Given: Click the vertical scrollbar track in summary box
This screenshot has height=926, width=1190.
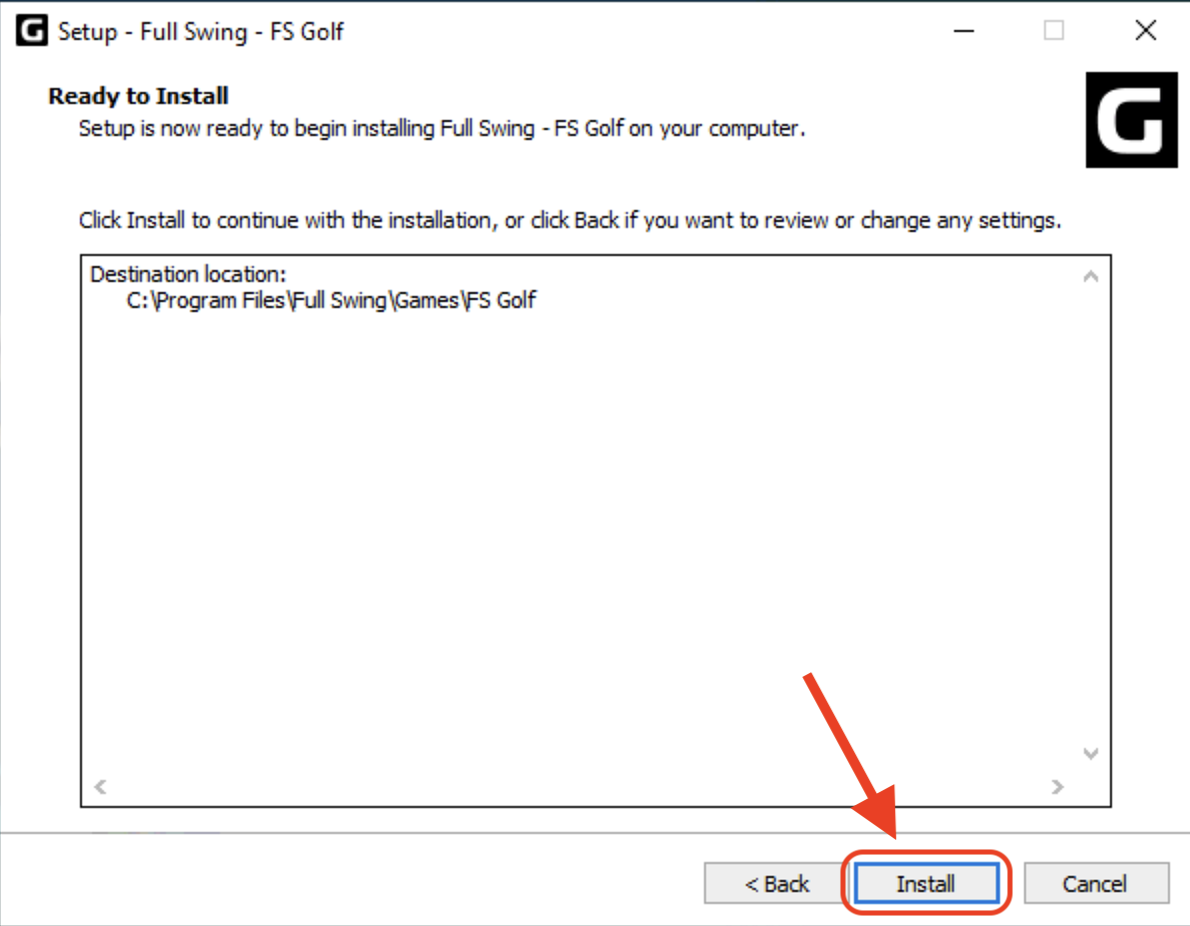Looking at the screenshot, I should pyautogui.click(x=1091, y=515).
